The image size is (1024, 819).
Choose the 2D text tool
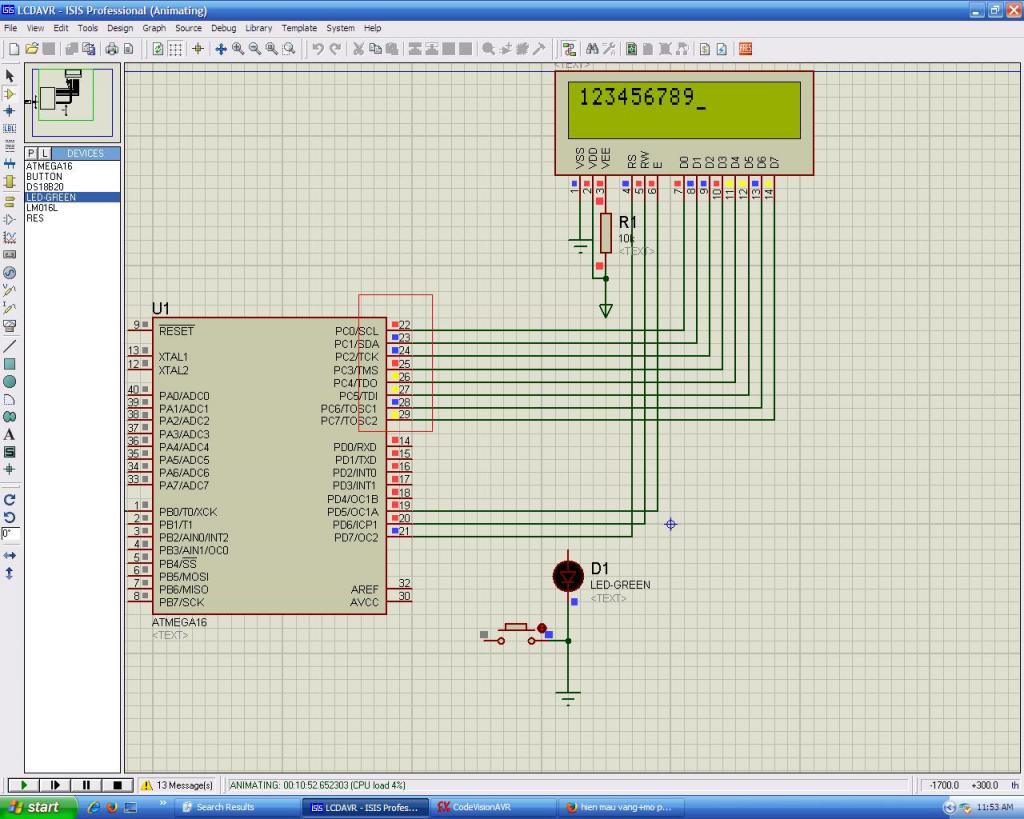[x=10, y=434]
